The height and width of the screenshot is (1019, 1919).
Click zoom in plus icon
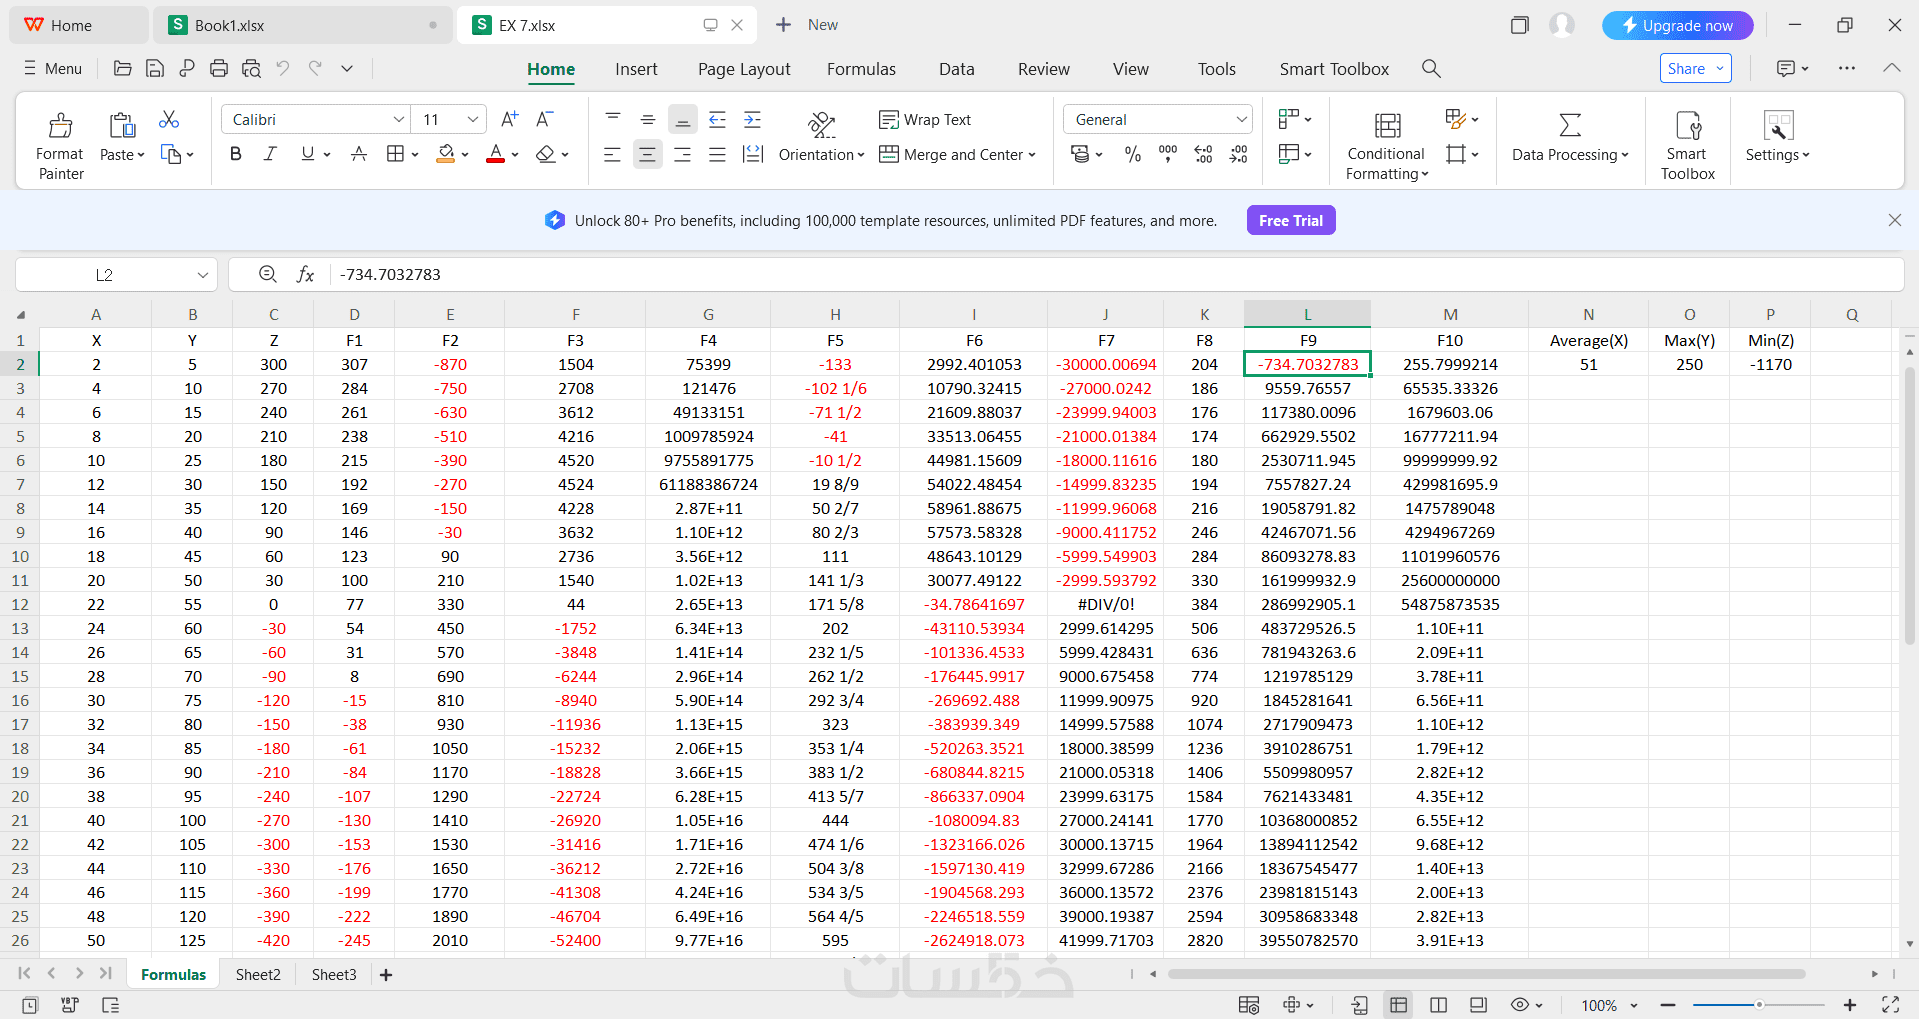(x=1850, y=1005)
